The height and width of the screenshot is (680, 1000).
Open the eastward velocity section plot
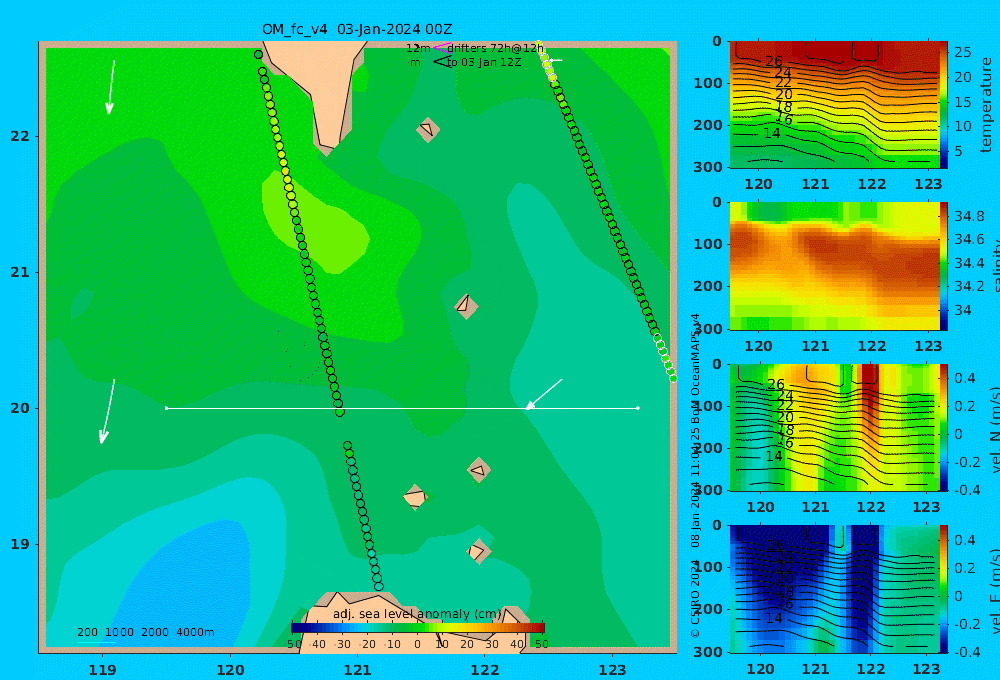(834, 589)
